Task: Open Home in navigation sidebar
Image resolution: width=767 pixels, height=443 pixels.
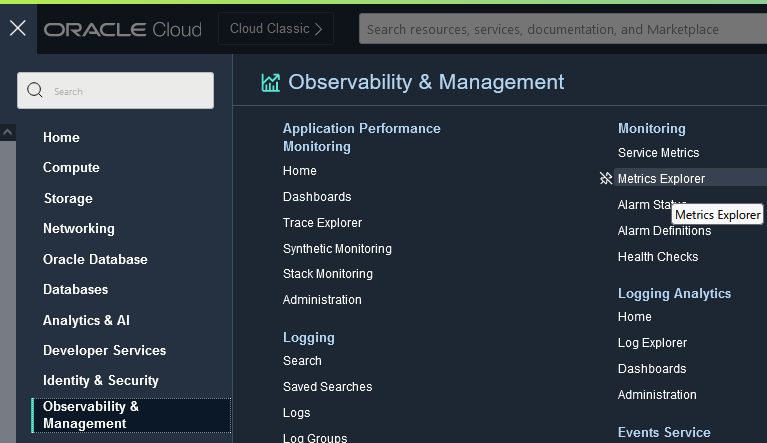Action: [61, 137]
